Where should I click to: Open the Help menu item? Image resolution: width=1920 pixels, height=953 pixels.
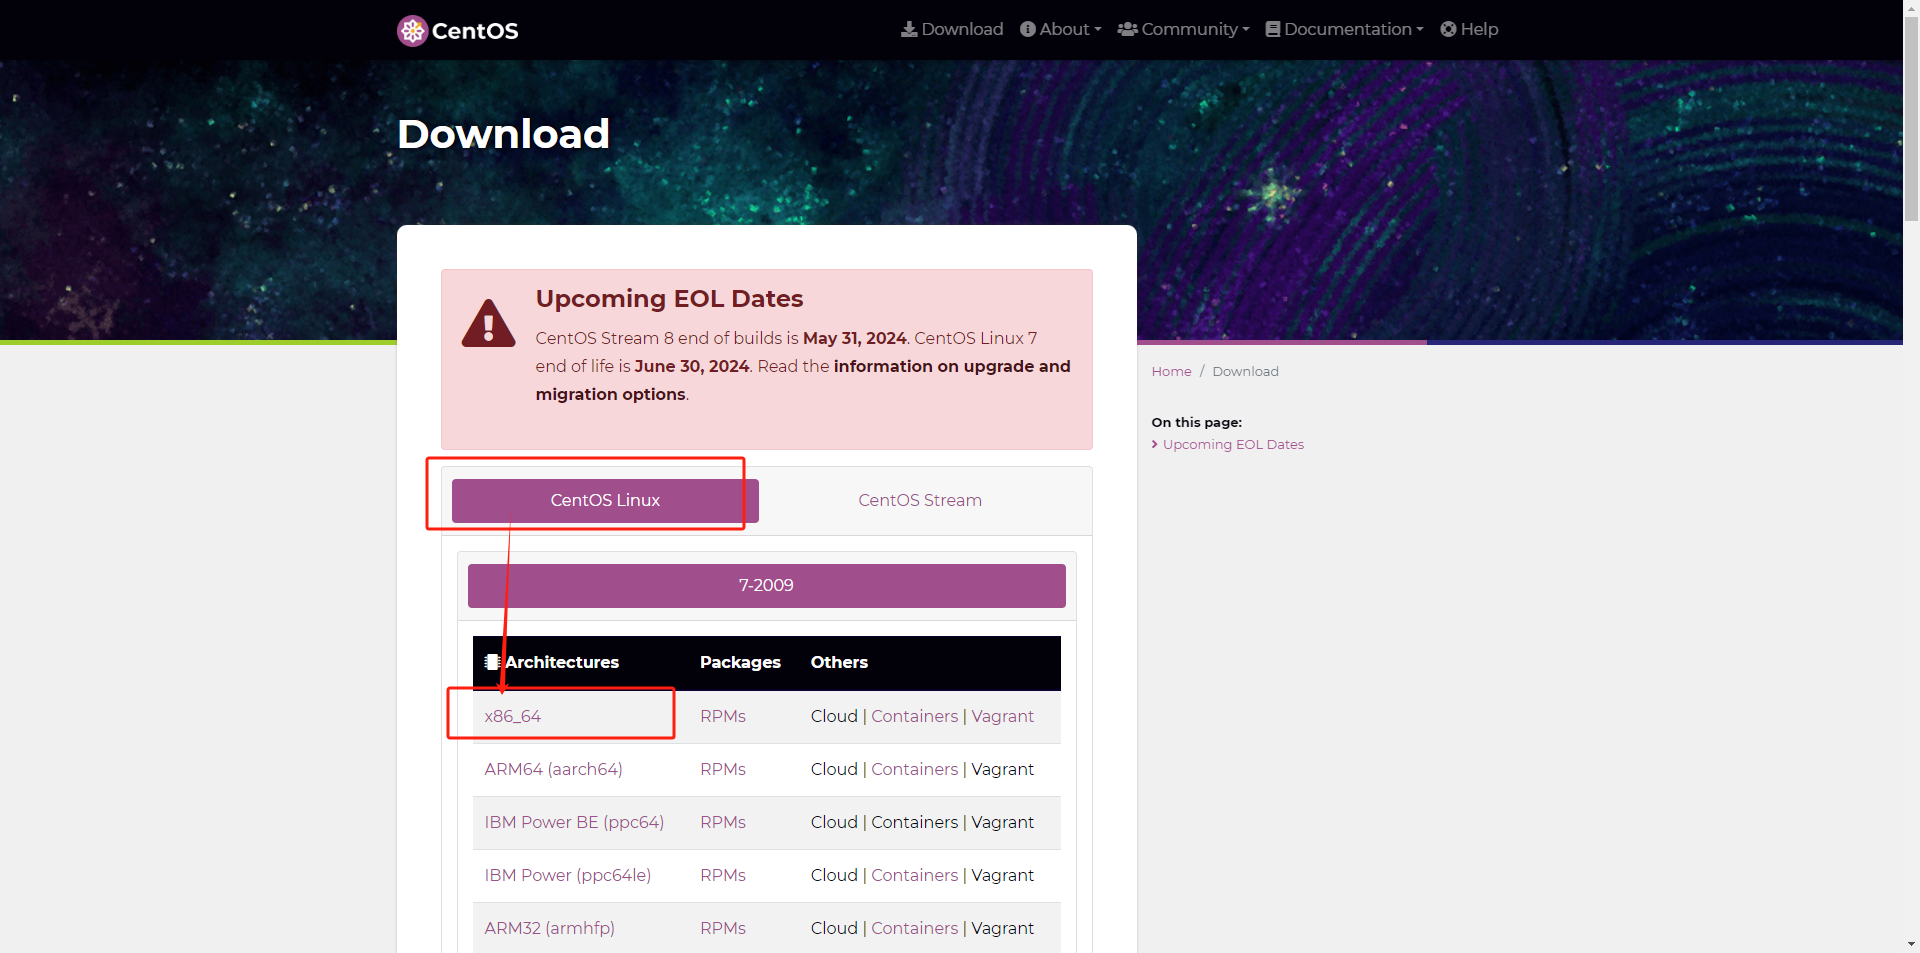(x=1469, y=30)
